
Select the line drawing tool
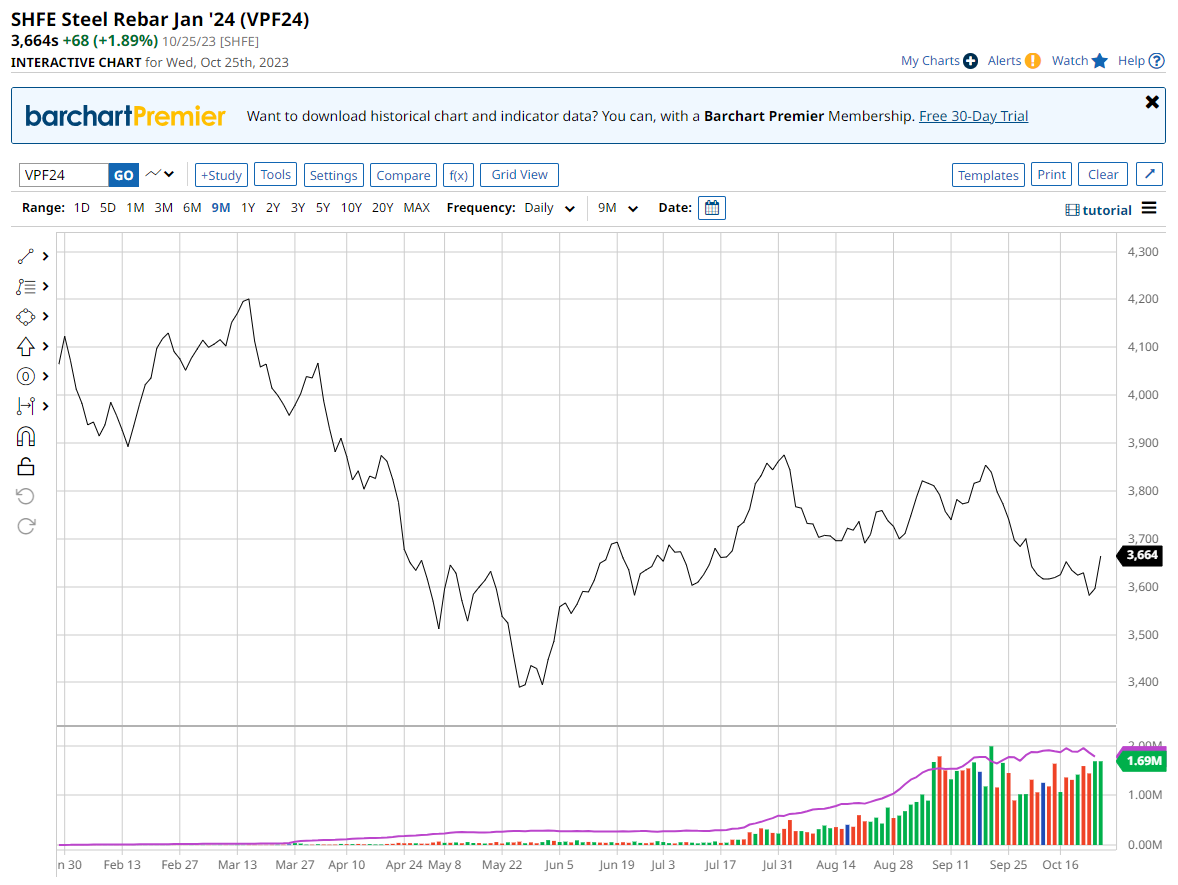[x=26, y=256]
